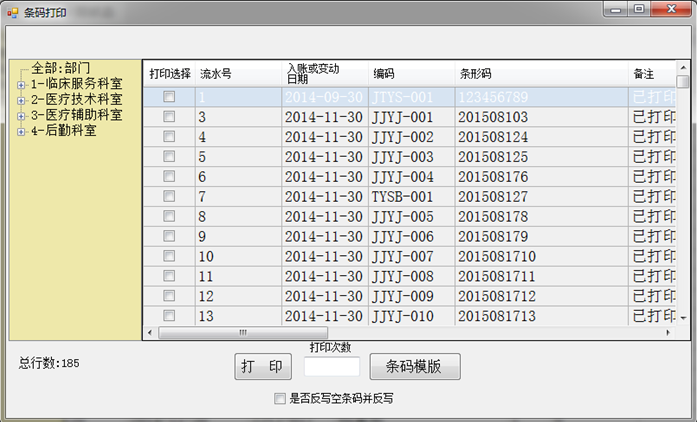Select barcode cell 123456789

click(541, 97)
